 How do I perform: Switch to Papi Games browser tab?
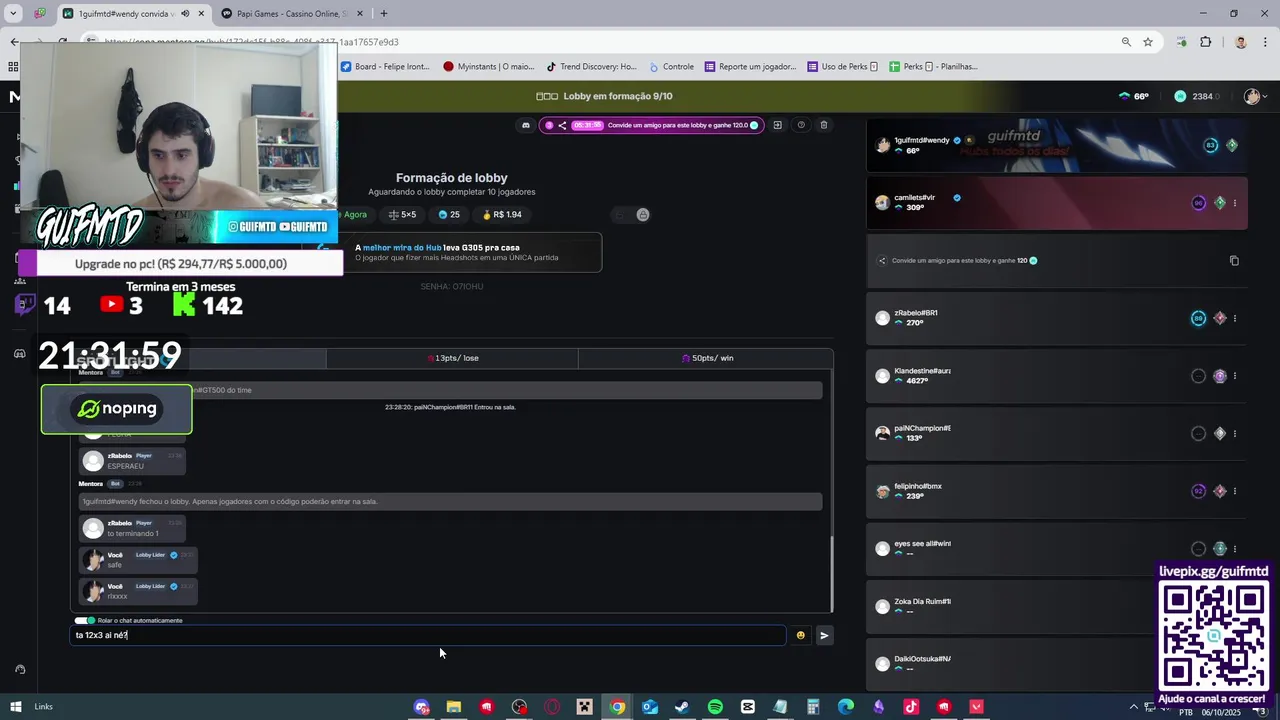point(292,14)
